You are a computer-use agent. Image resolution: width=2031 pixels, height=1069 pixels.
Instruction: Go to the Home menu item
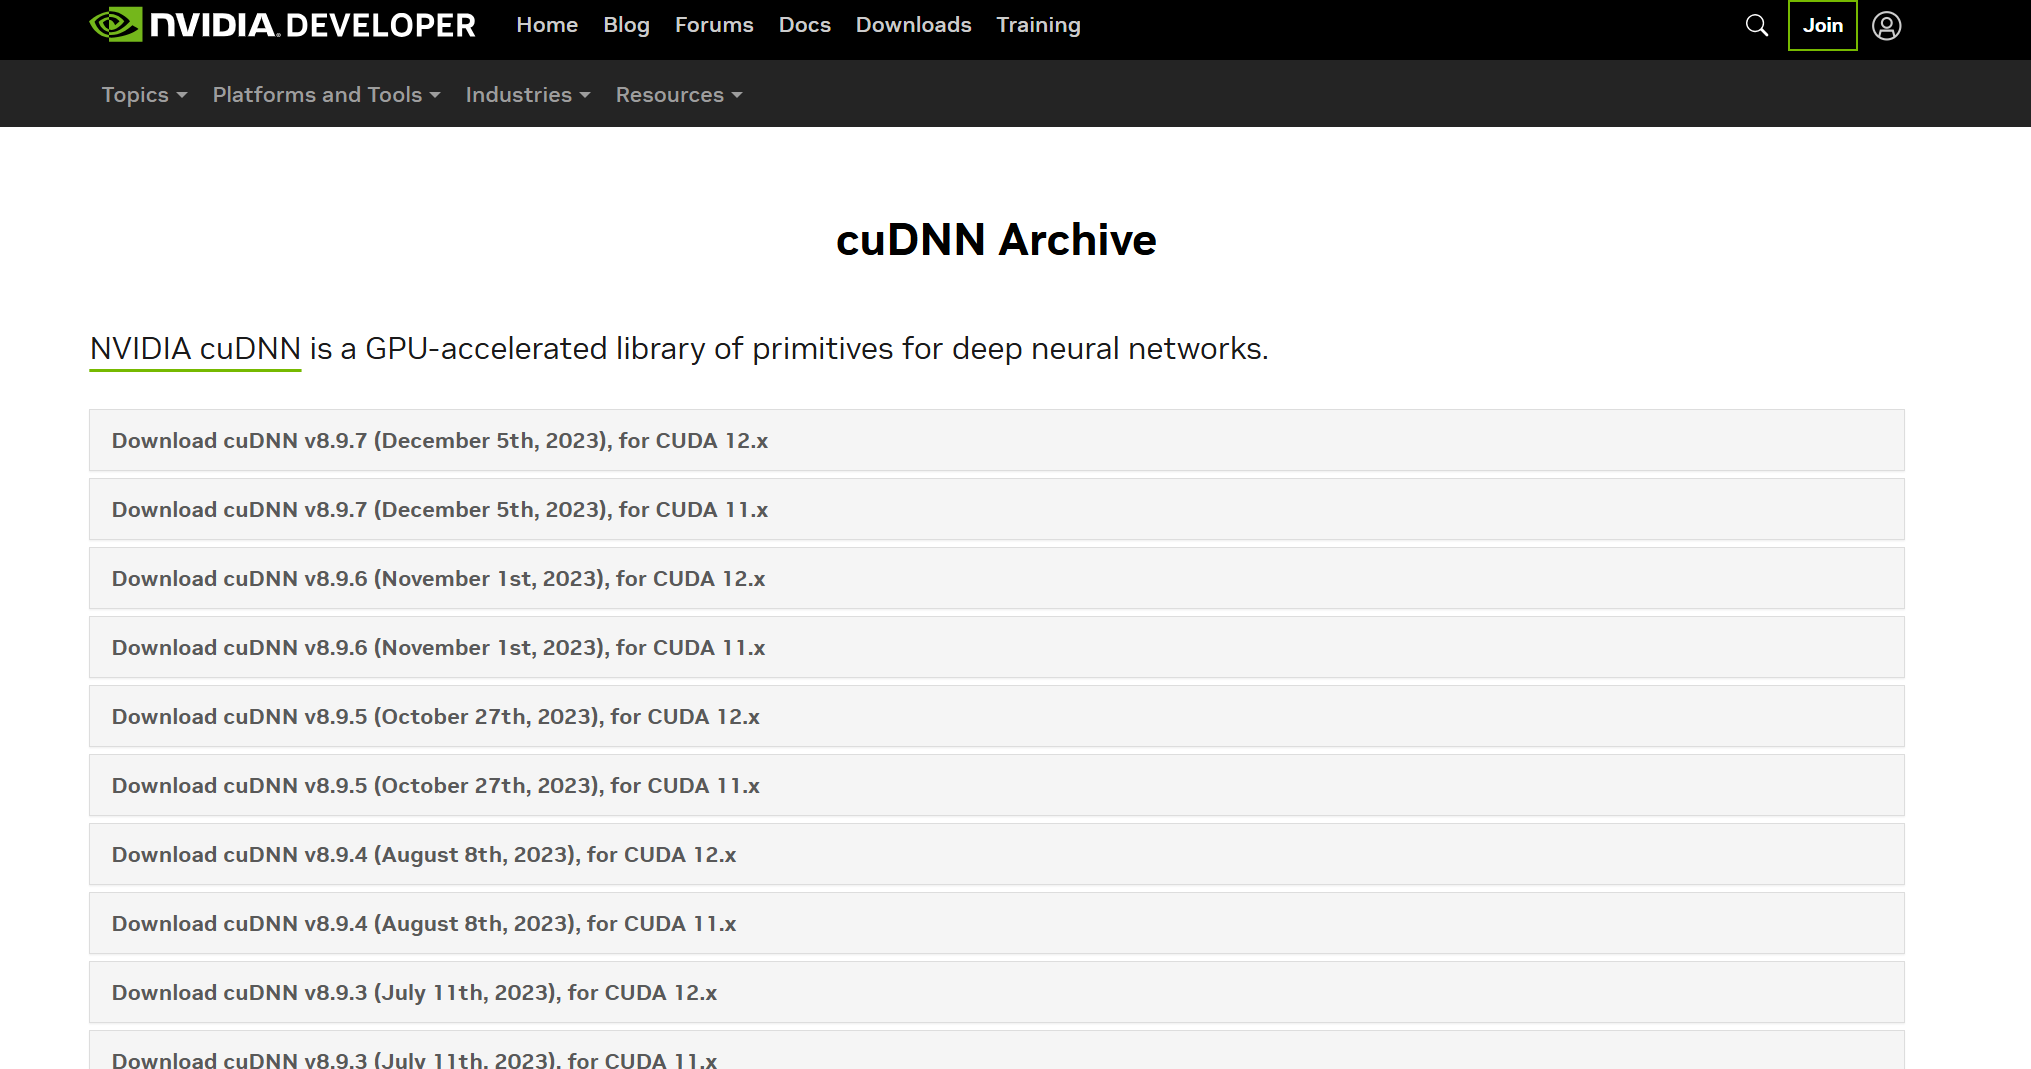[x=547, y=25]
